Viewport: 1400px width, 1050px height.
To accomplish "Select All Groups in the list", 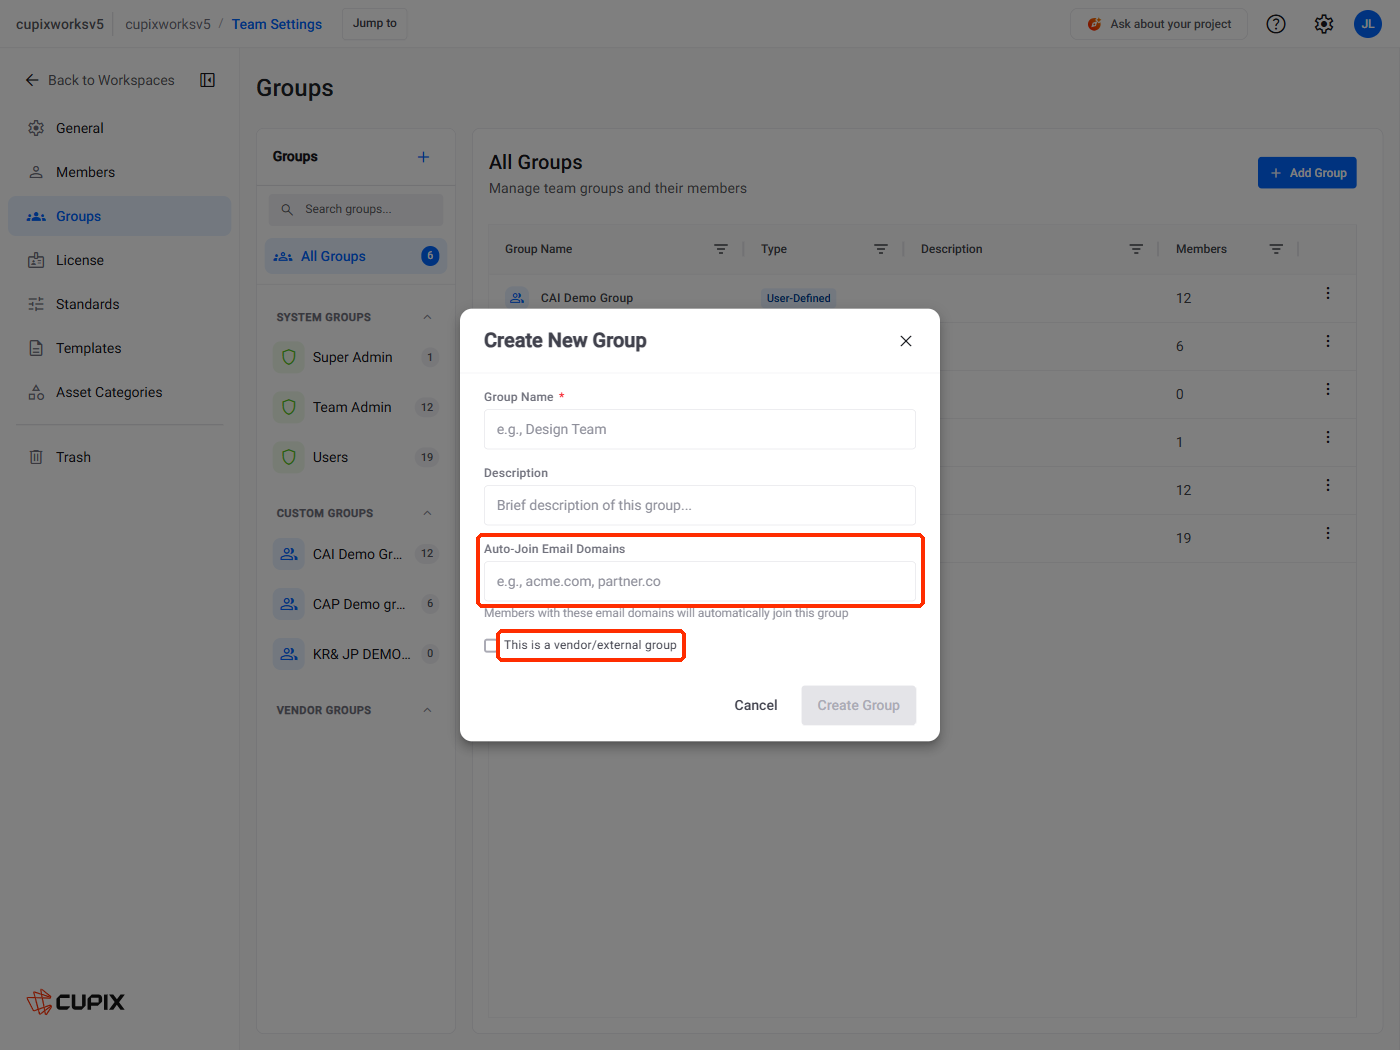I will (x=356, y=256).
